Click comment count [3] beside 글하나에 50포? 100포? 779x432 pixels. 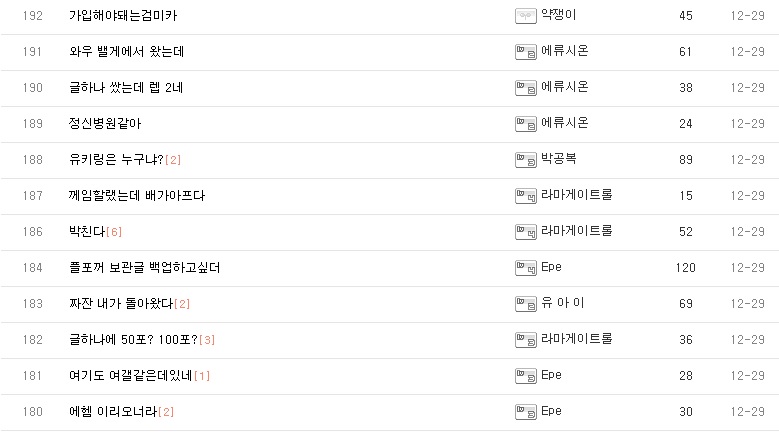[207, 340]
